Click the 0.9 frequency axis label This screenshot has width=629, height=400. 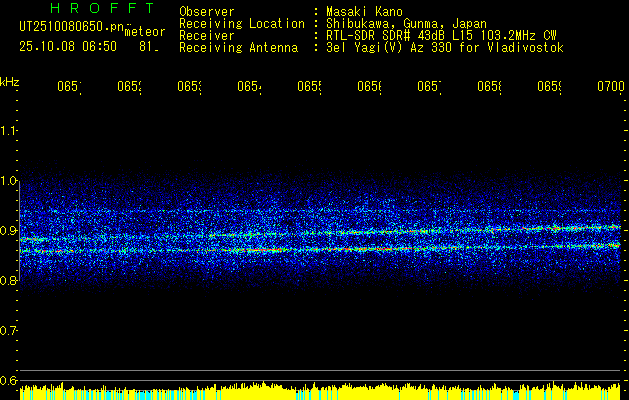pyautogui.click(x=9, y=231)
